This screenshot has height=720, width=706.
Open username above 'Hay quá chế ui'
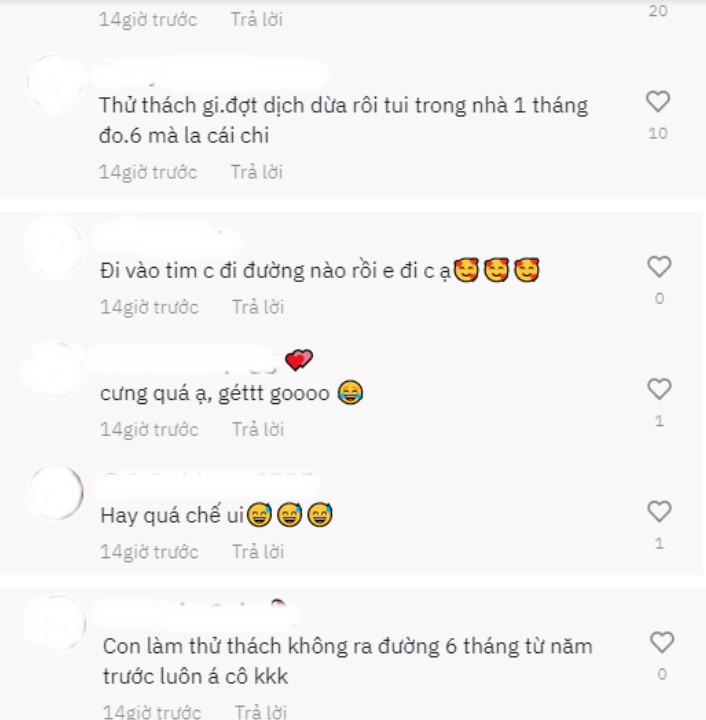207,485
